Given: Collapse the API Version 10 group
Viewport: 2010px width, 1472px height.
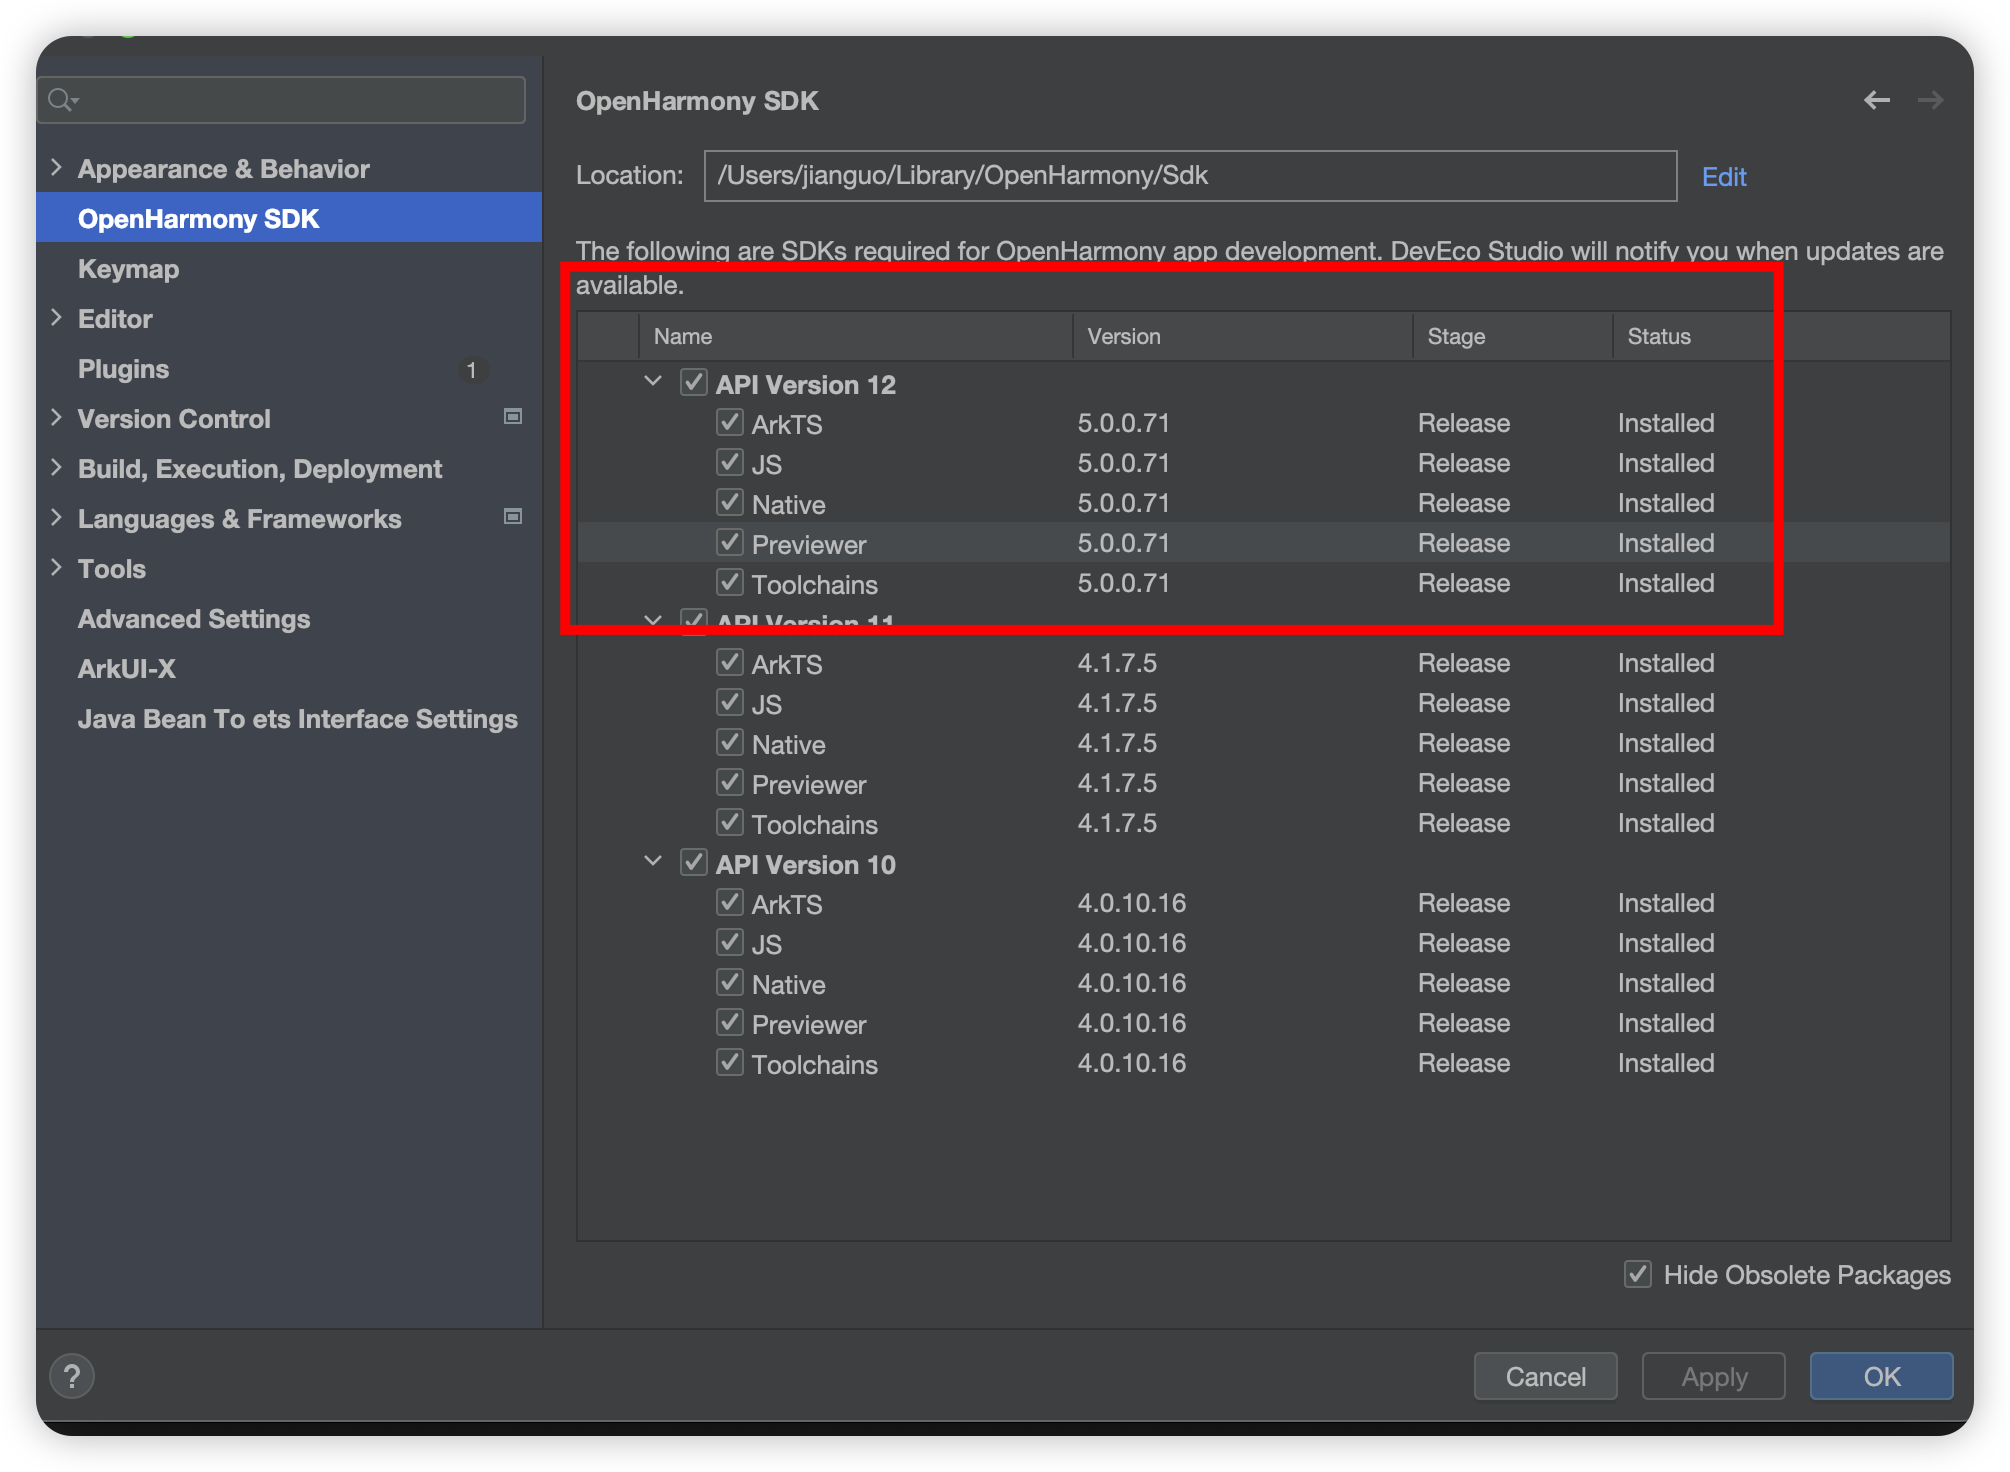Looking at the screenshot, I should (653, 862).
